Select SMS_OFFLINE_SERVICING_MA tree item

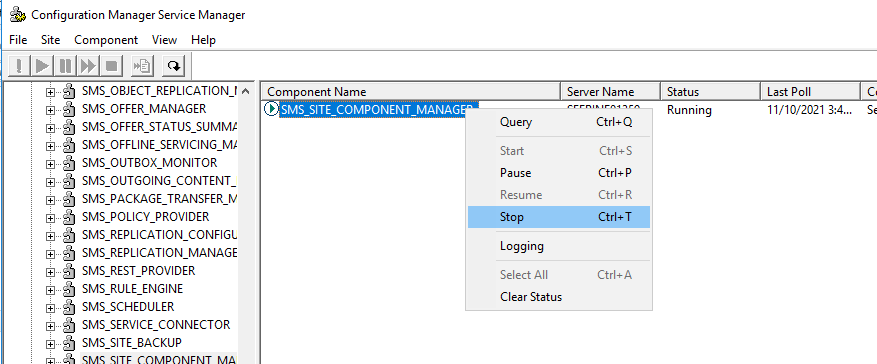(x=160, y=145)
